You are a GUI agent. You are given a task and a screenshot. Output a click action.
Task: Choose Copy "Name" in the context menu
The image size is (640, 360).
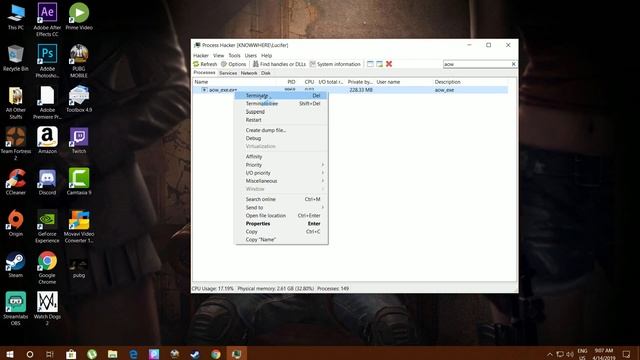(x=281, y=240)
